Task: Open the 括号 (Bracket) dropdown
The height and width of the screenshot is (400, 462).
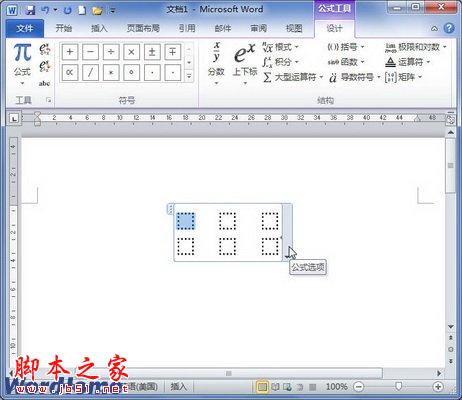Action: click(x=346, y=47)
